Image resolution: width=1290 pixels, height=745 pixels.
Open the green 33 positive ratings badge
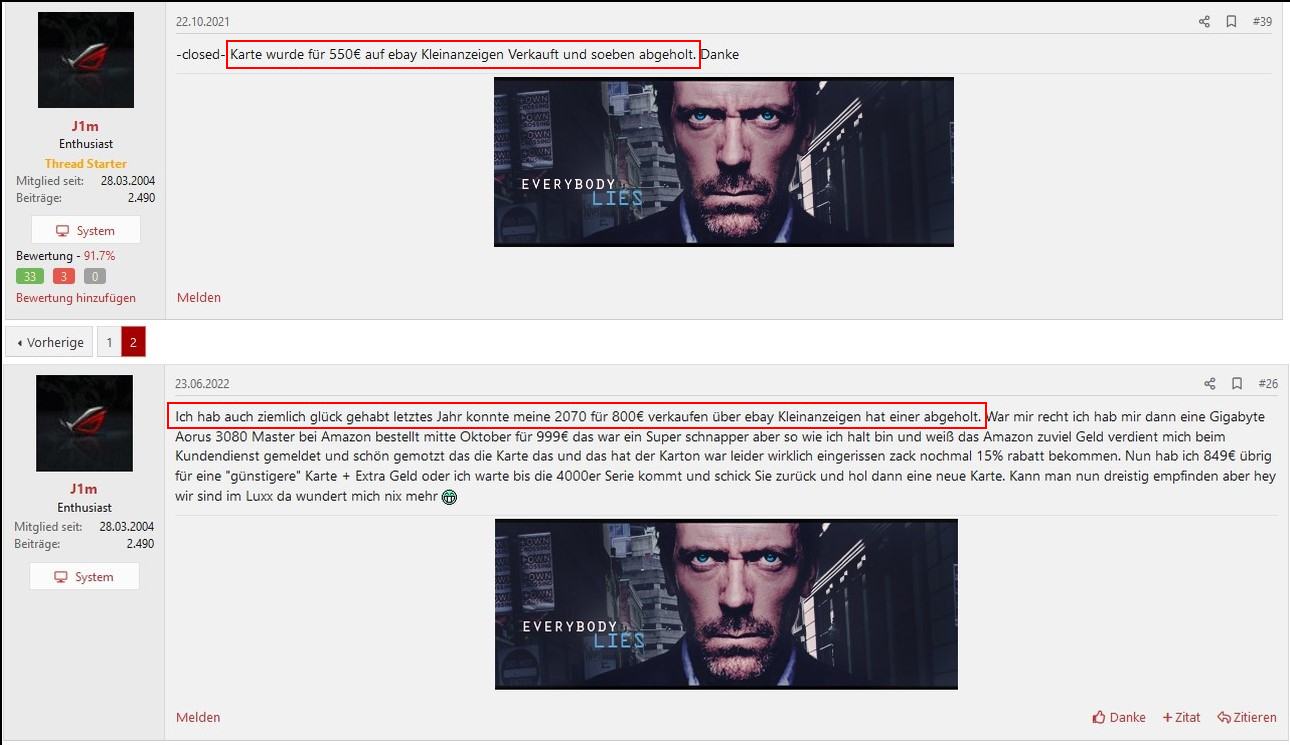tap(30, 276)
